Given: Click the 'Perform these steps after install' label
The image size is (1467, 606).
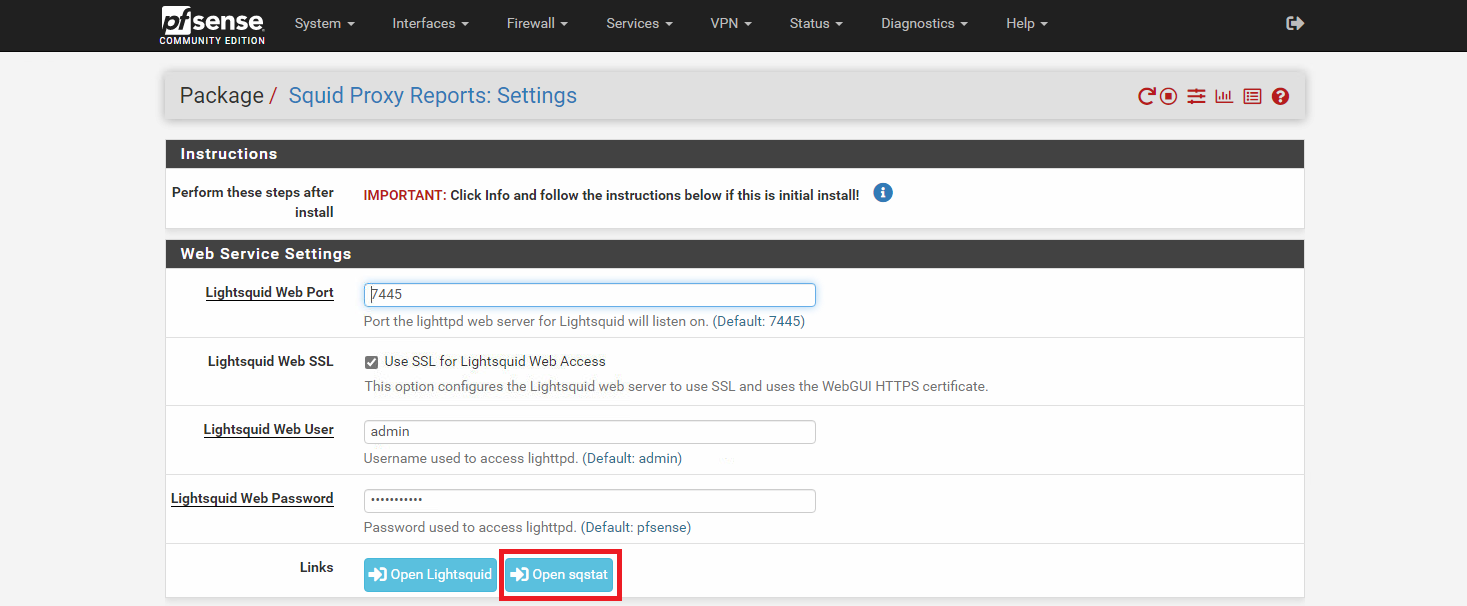Looking at the screenshot, I should coord(253,202).
